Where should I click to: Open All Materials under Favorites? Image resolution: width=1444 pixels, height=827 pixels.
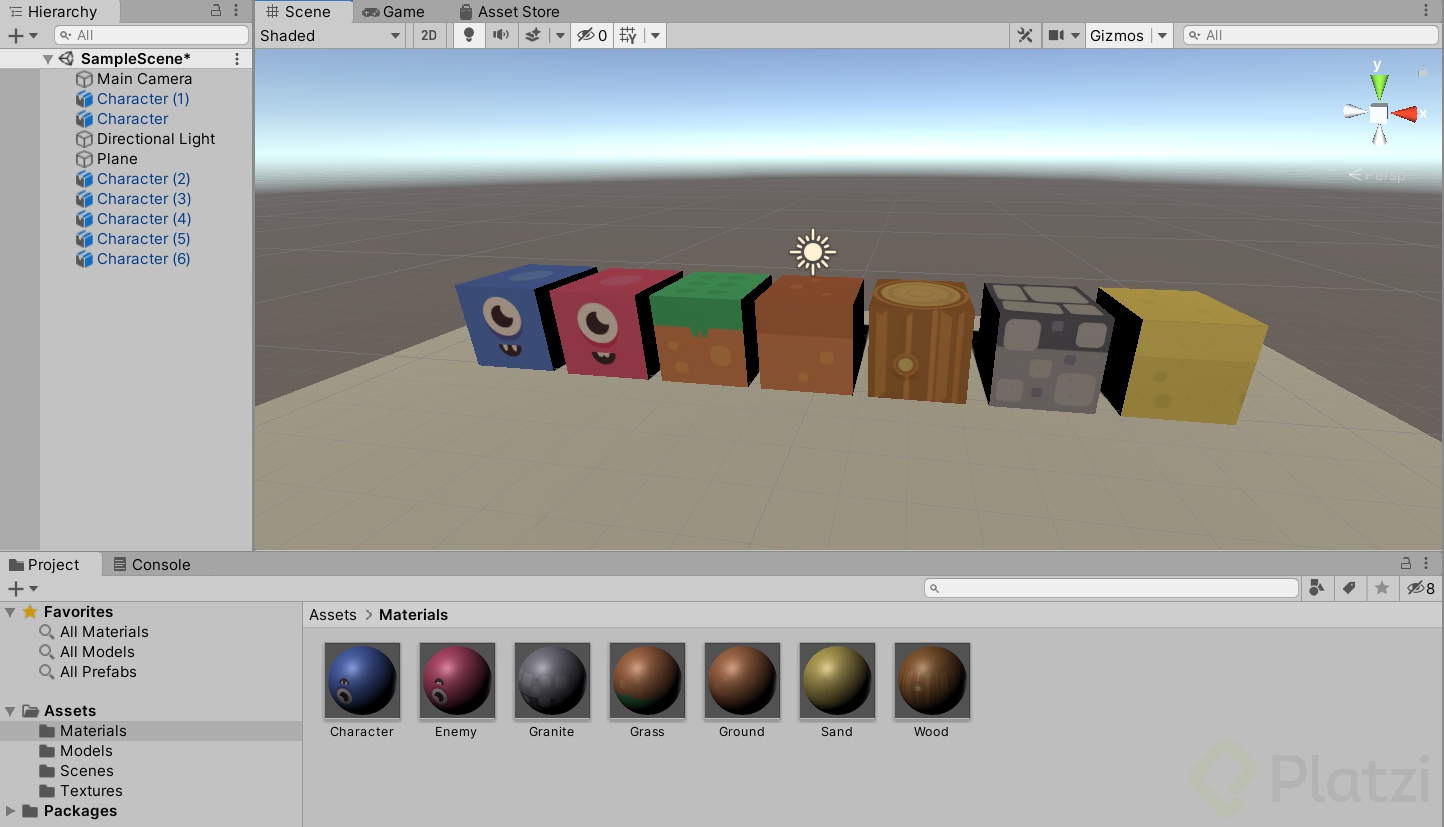click(104, 632)
